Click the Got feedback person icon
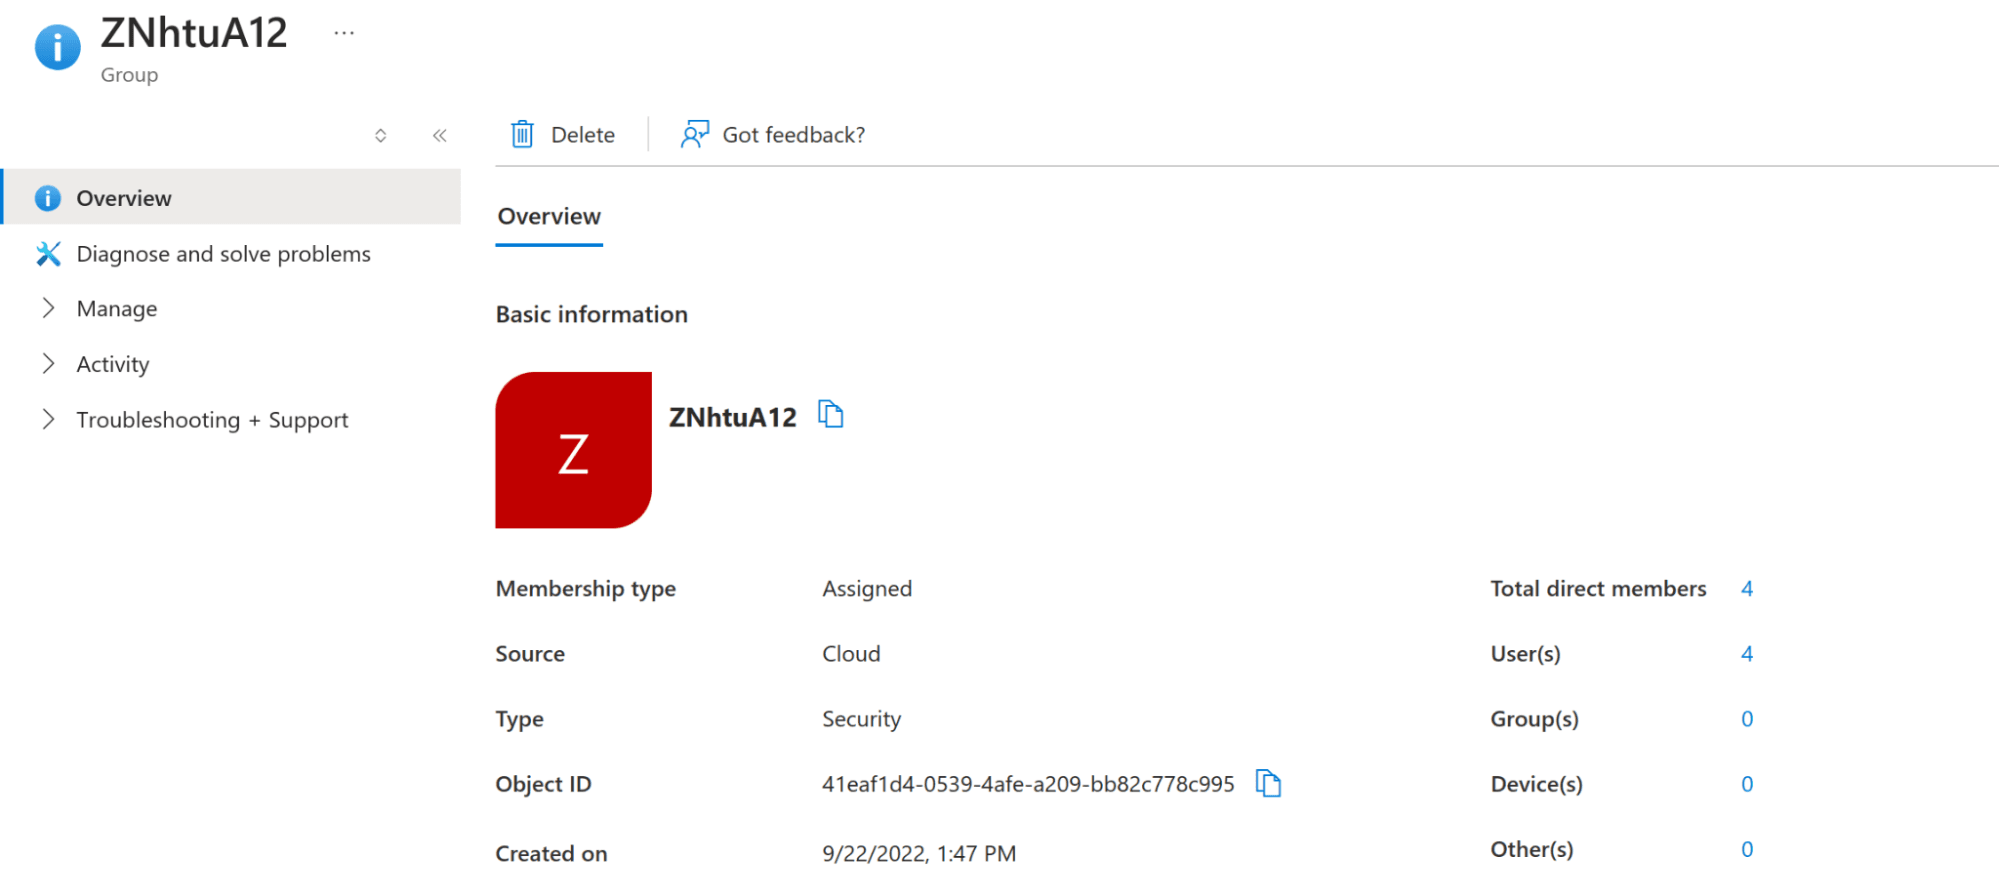This screenshot has height=893, width=1999. [695, 134]
